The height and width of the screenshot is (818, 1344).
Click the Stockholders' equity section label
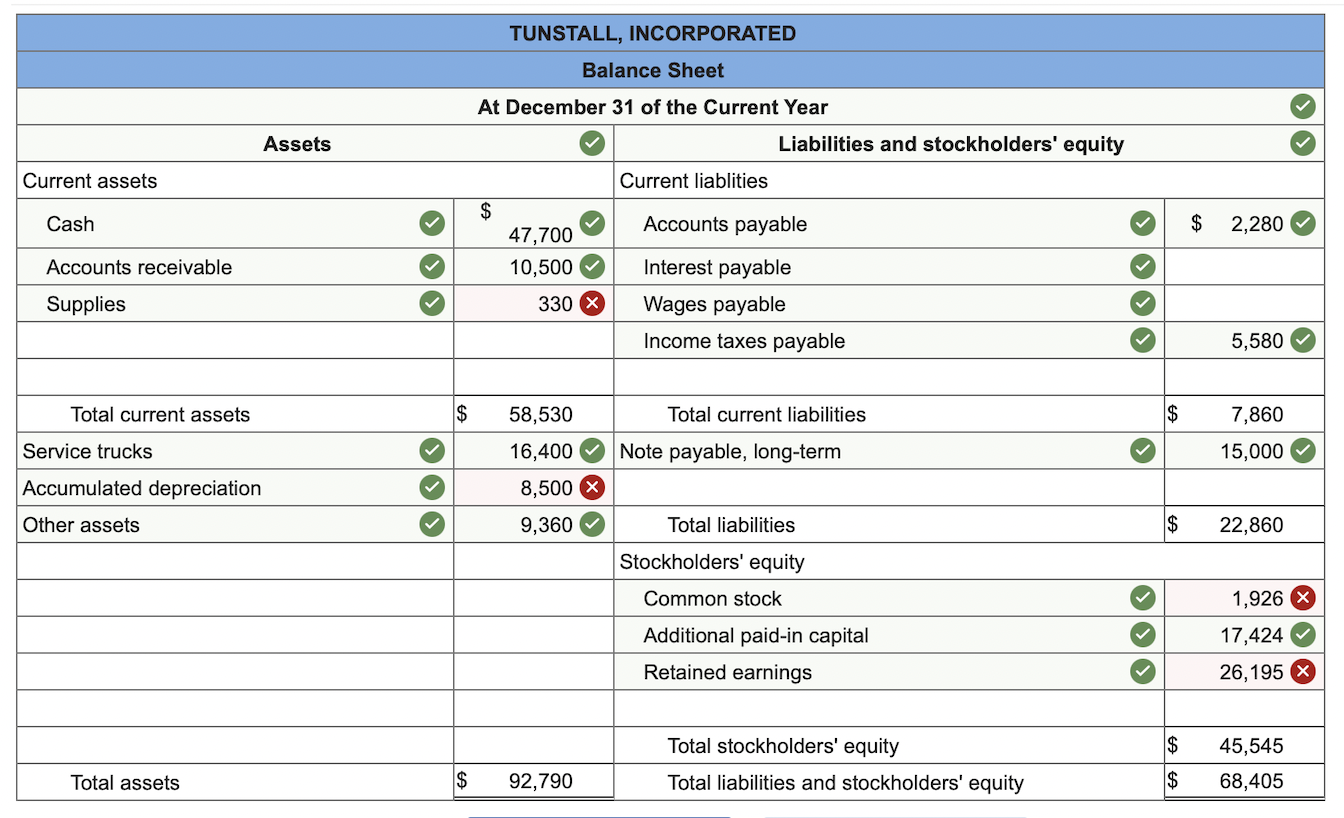(712, 562)
